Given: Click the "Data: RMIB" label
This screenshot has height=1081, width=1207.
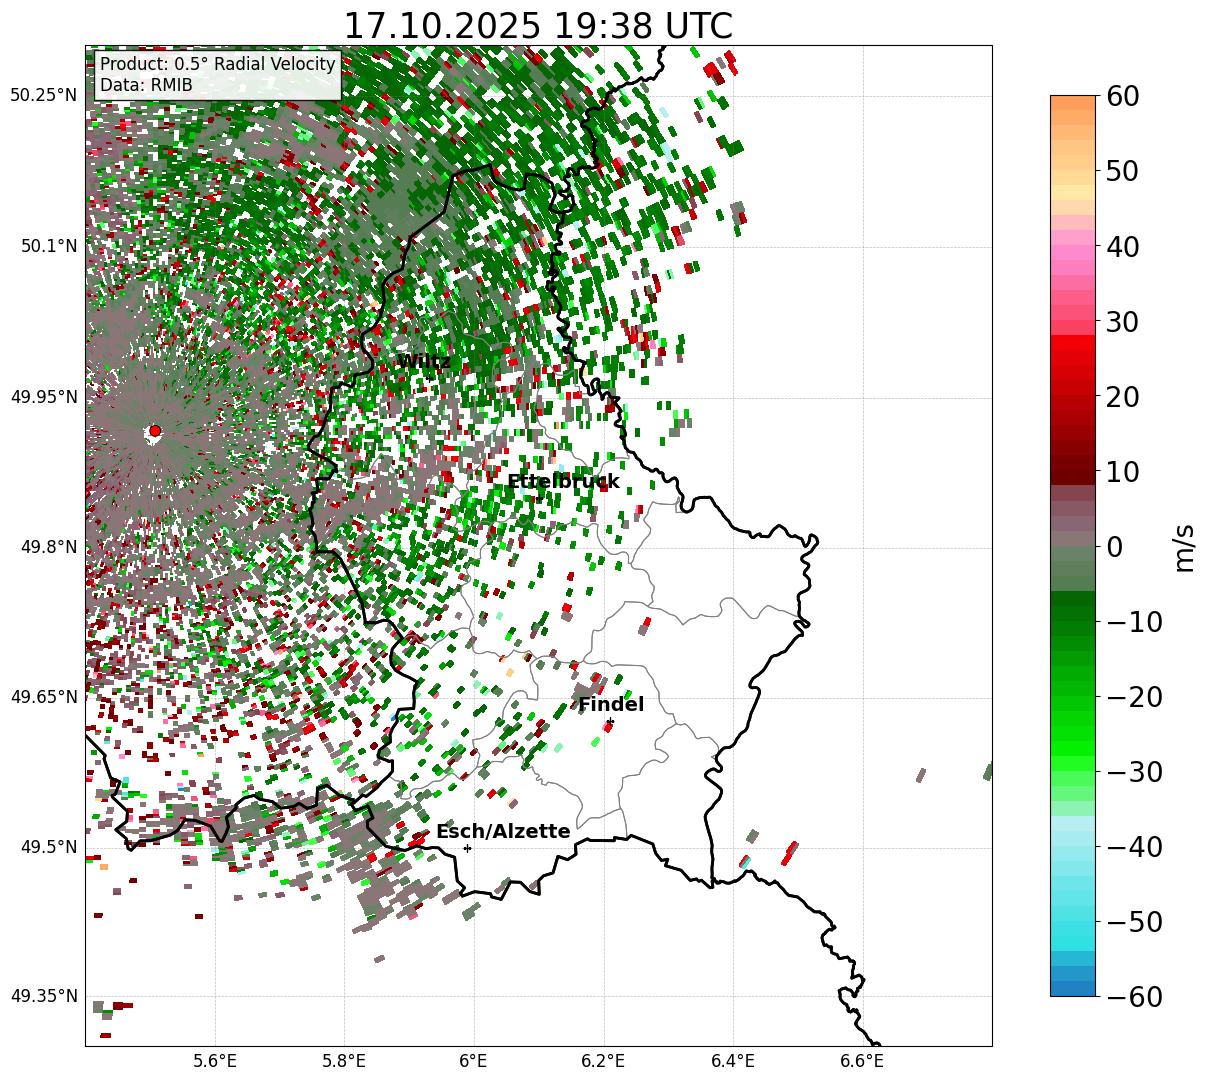Looking at the screenshot, I should click(146, 85).
